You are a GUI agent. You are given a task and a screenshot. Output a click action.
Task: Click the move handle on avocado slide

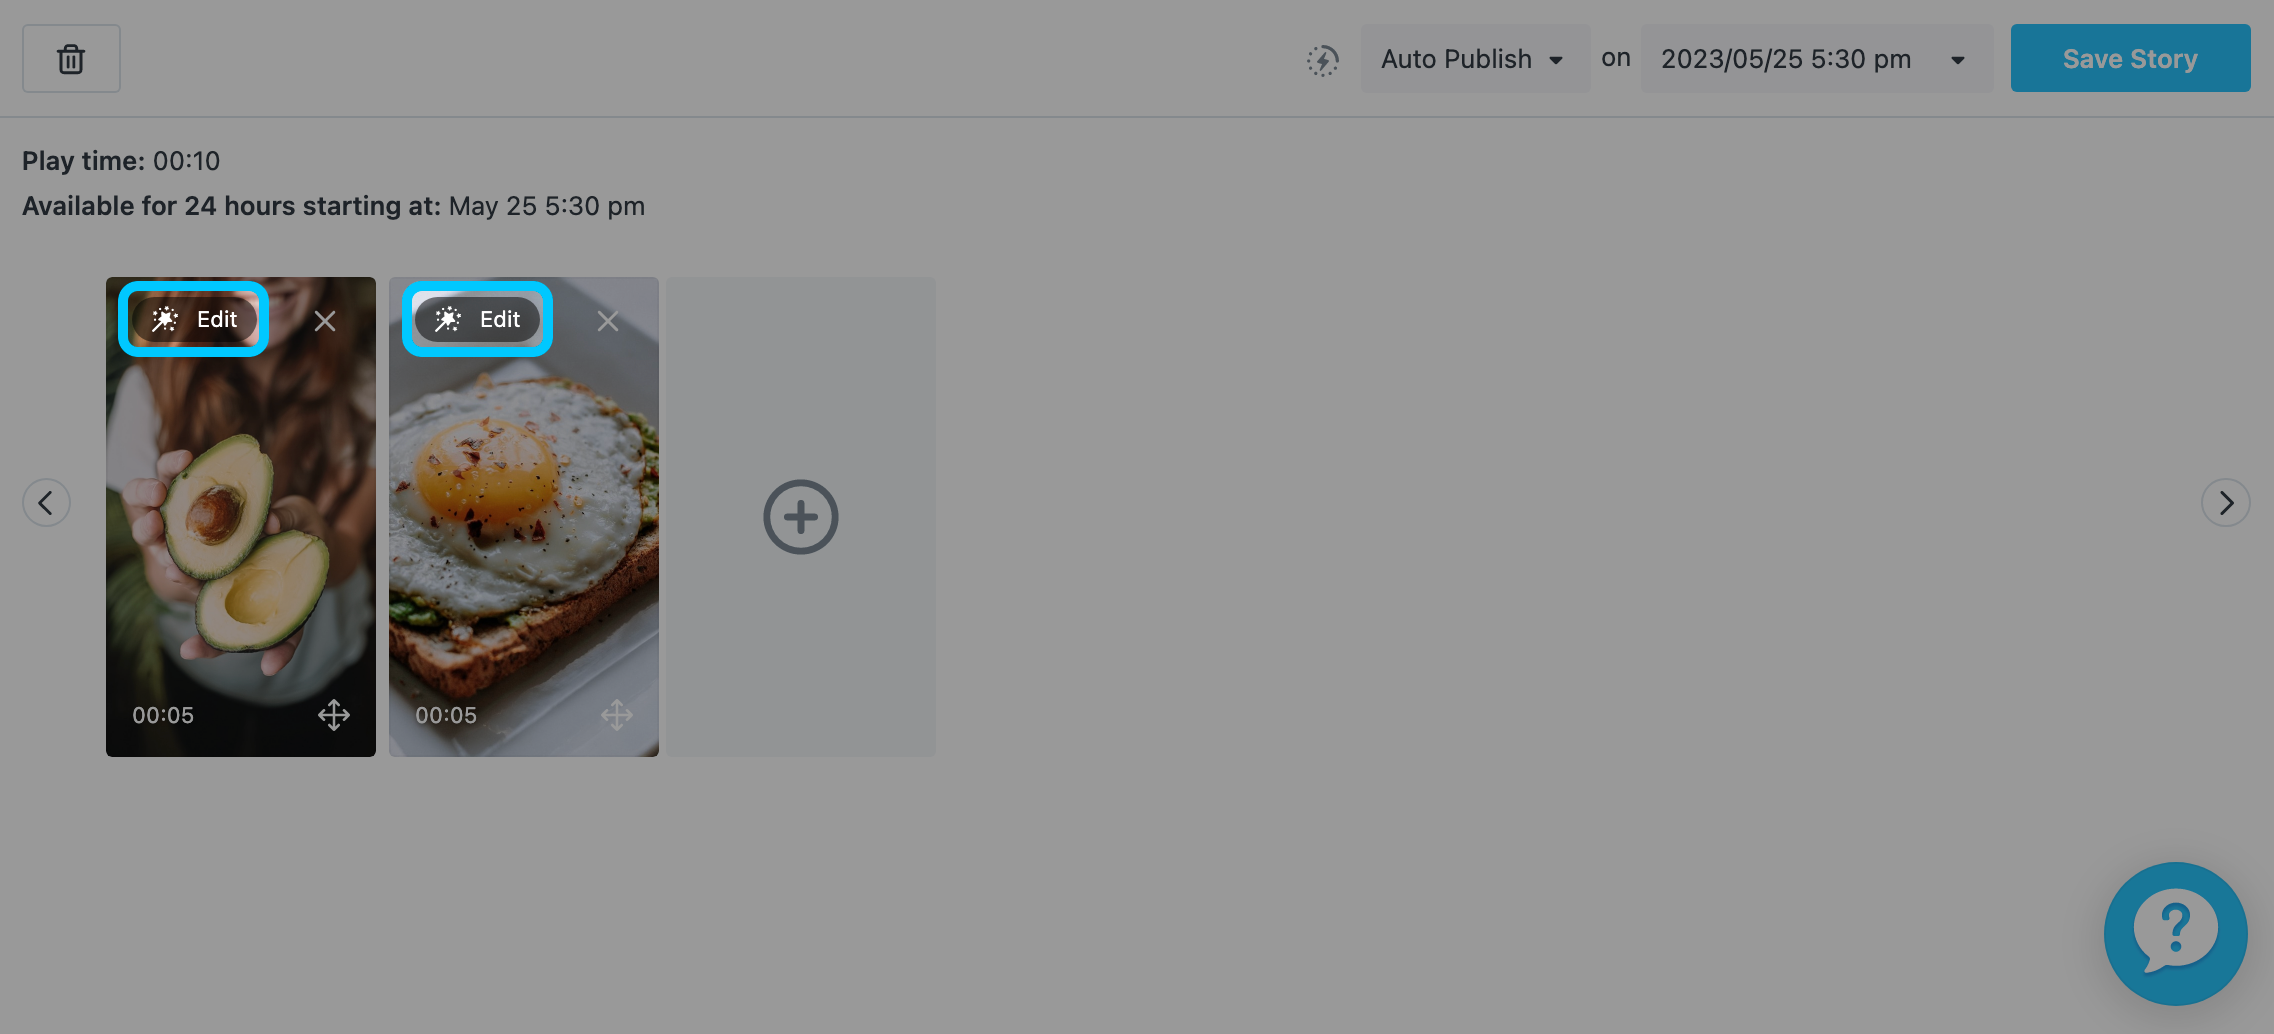point(334,715)
